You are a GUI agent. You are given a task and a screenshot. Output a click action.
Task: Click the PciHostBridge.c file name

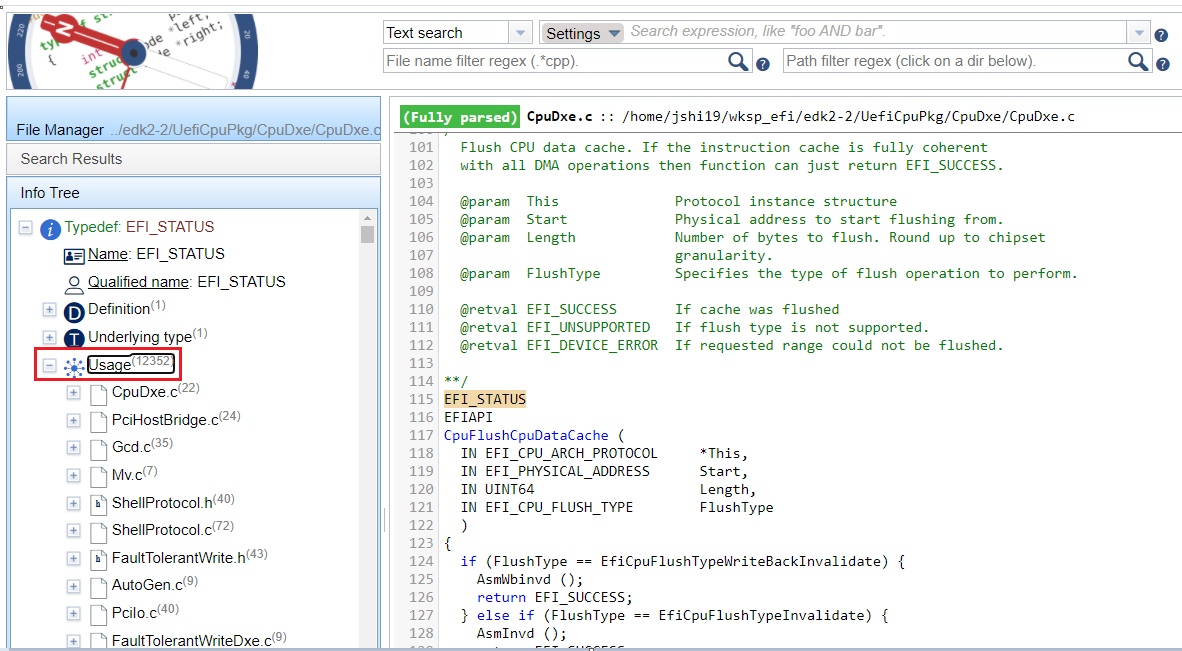[165, 420]
